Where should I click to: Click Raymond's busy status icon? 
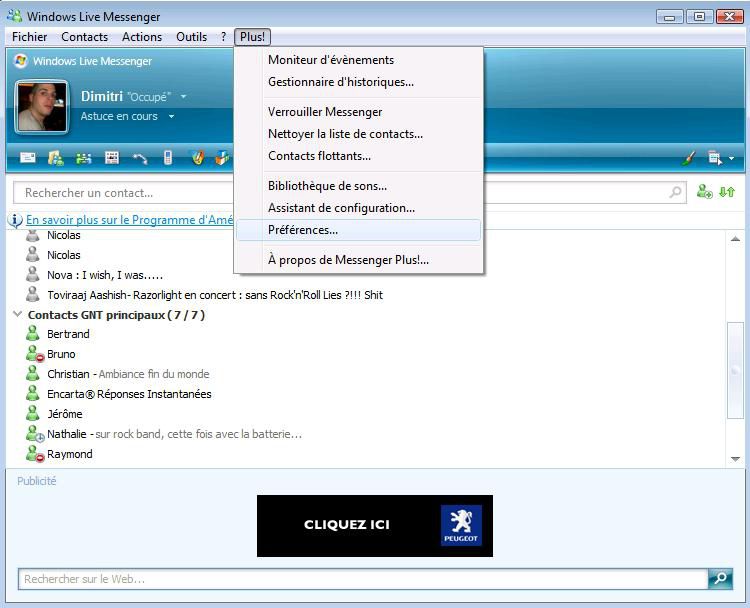click(x=34, y=454)
